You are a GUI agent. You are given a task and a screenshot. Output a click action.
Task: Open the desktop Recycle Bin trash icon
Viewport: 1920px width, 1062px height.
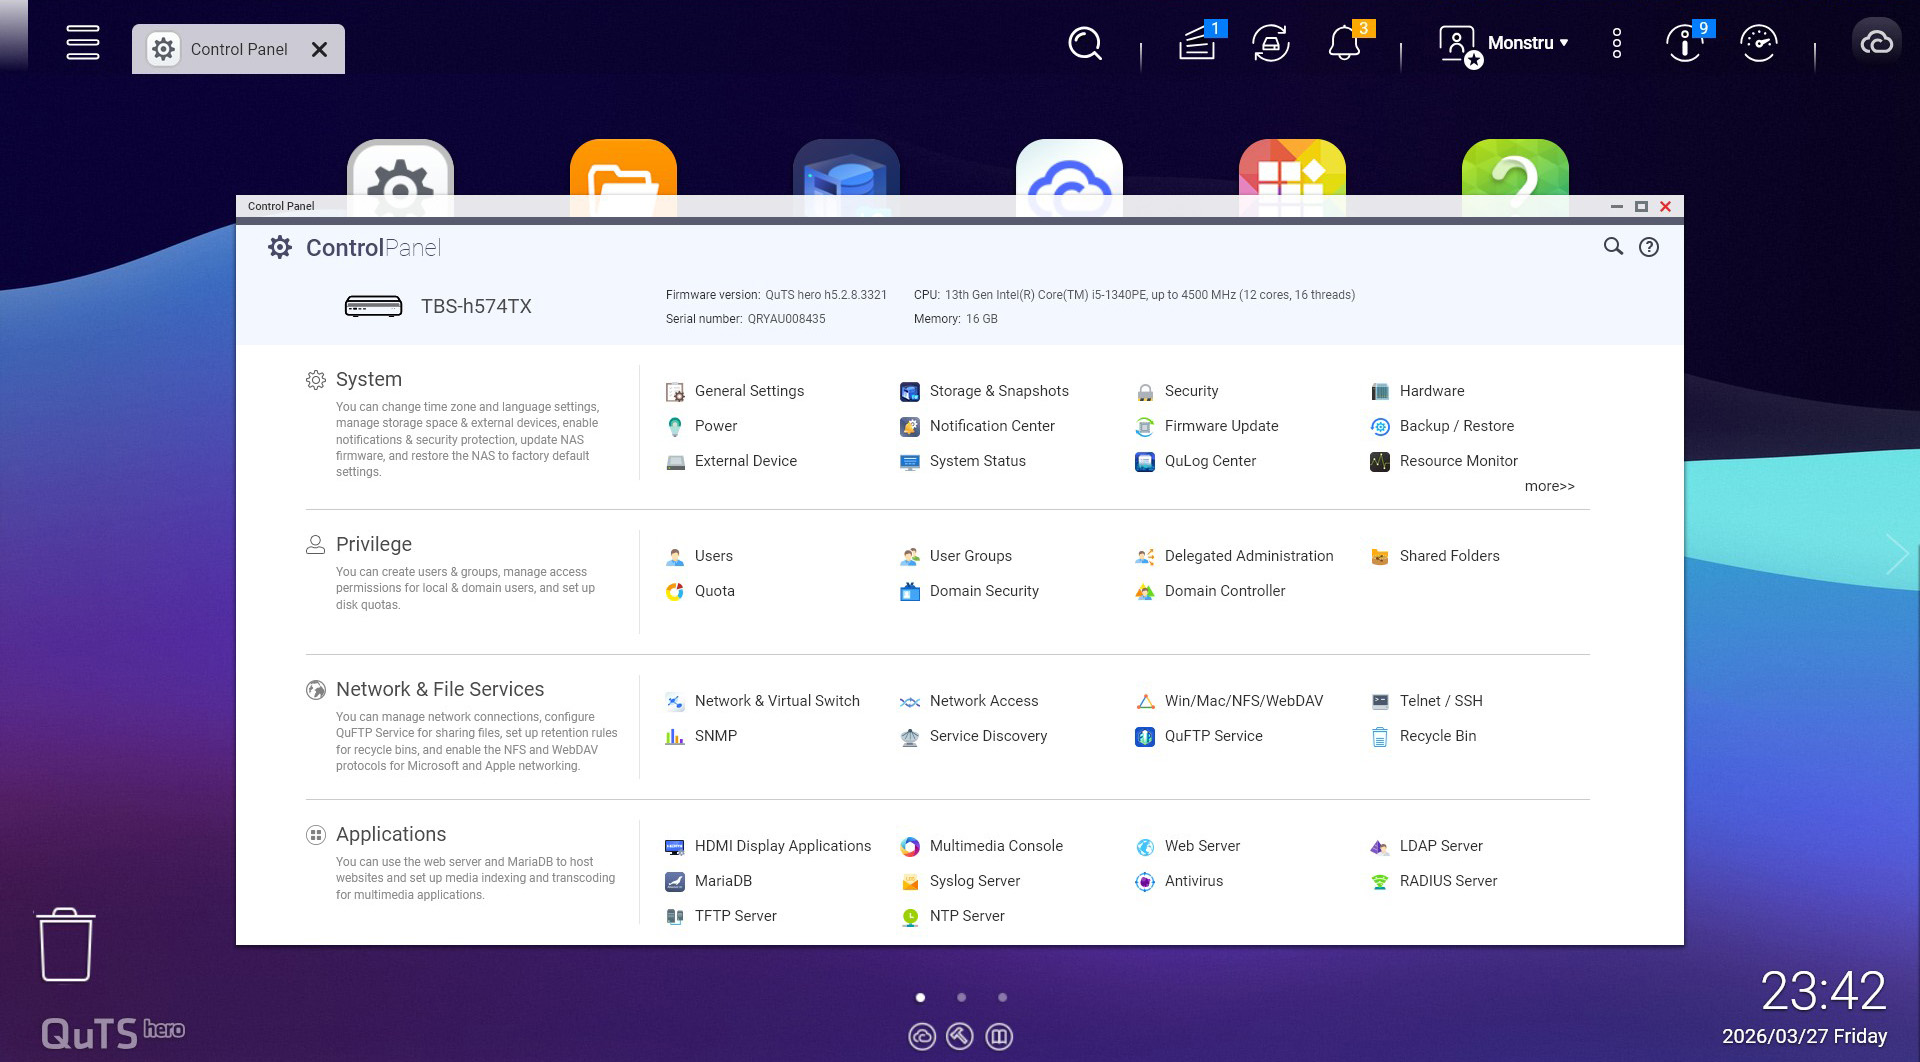click(66, 945)
